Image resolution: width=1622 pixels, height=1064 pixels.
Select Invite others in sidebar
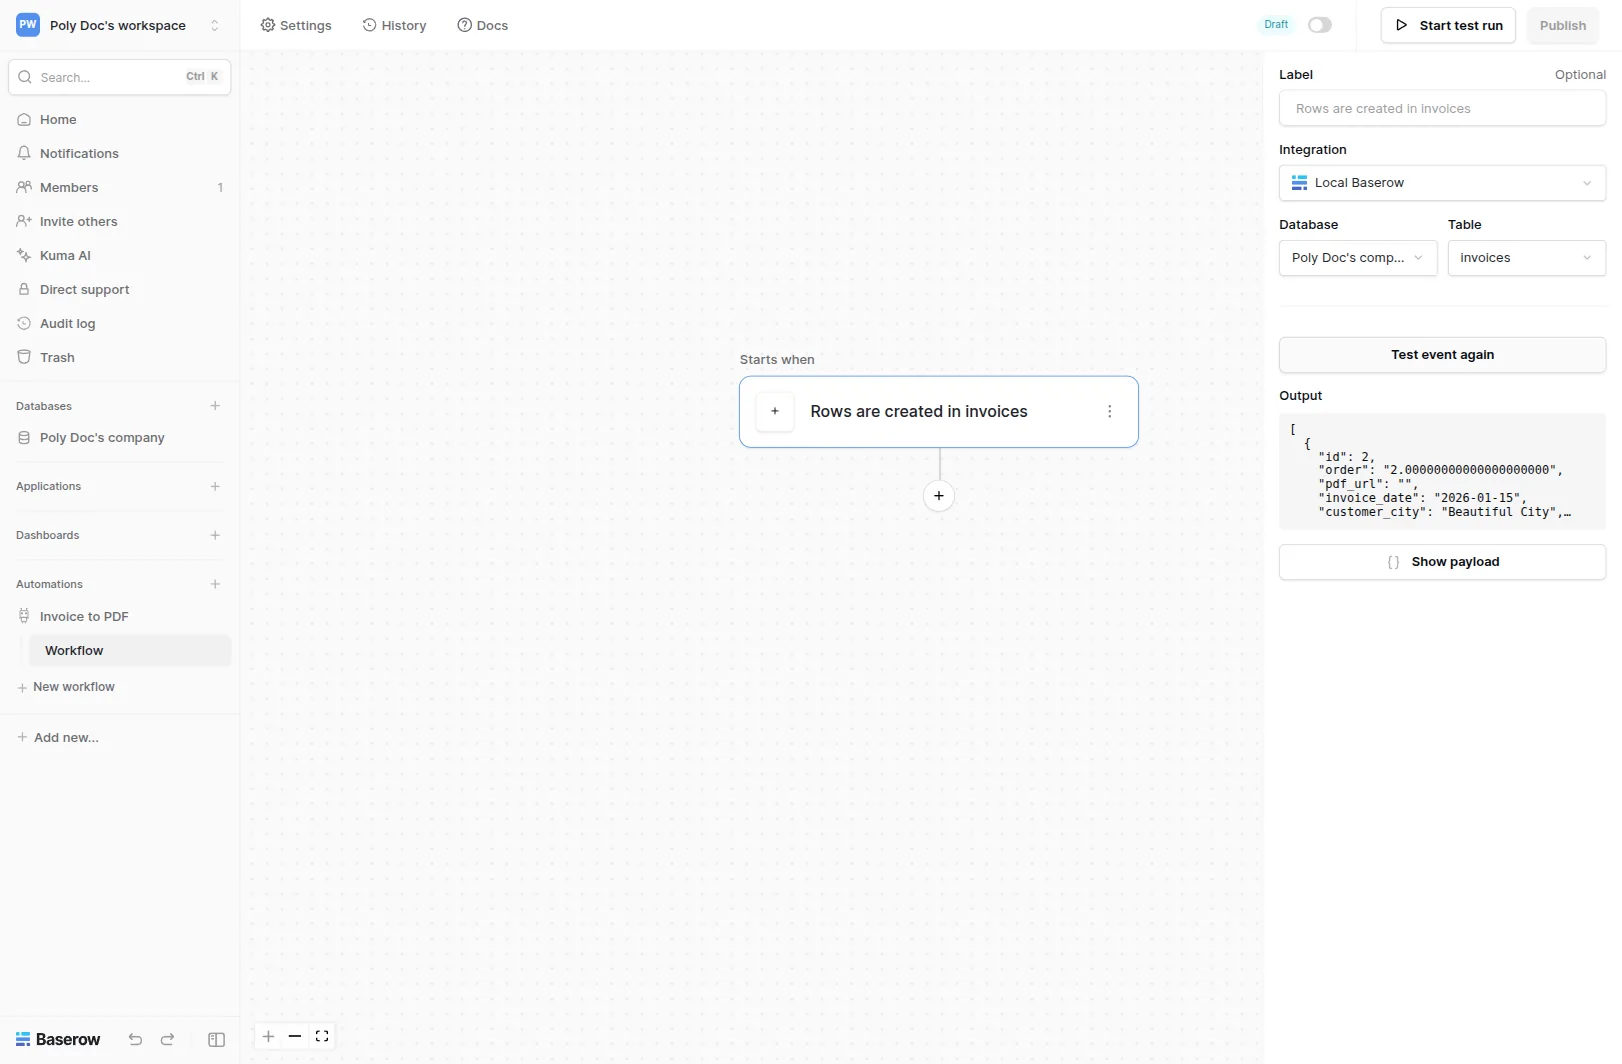(x=119, y=221)
